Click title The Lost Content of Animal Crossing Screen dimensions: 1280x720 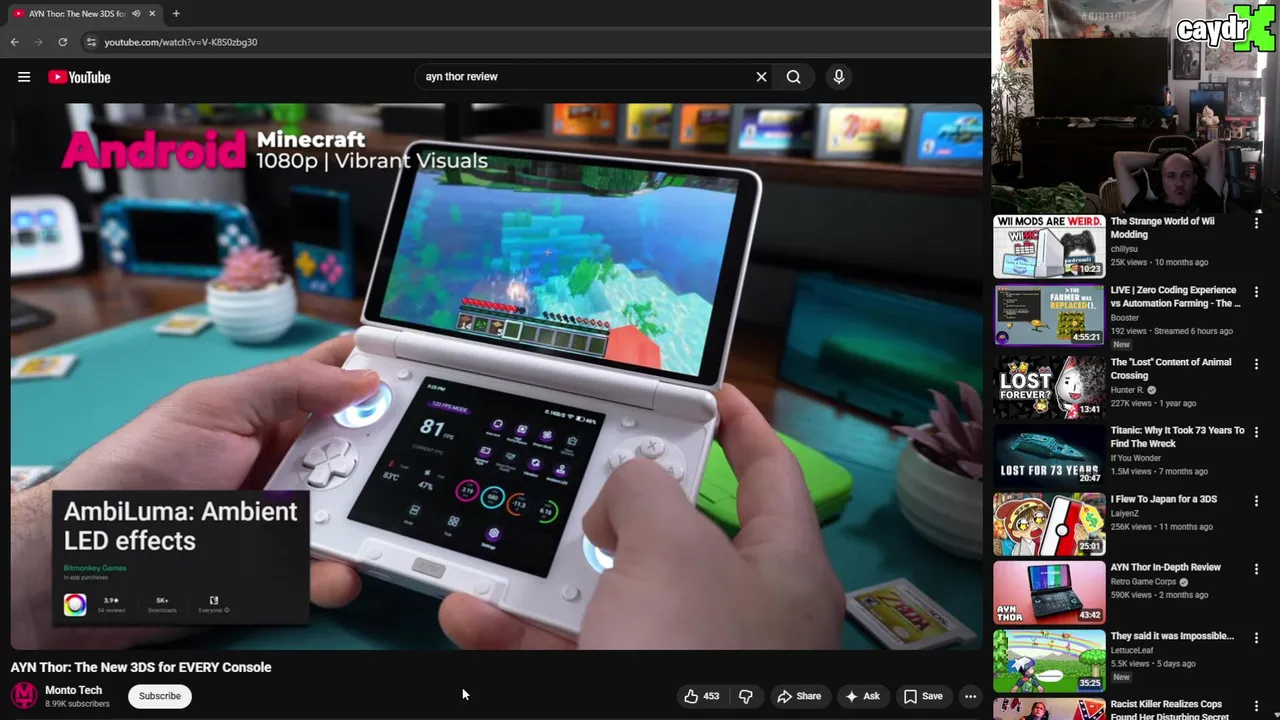click(1171, 369)
